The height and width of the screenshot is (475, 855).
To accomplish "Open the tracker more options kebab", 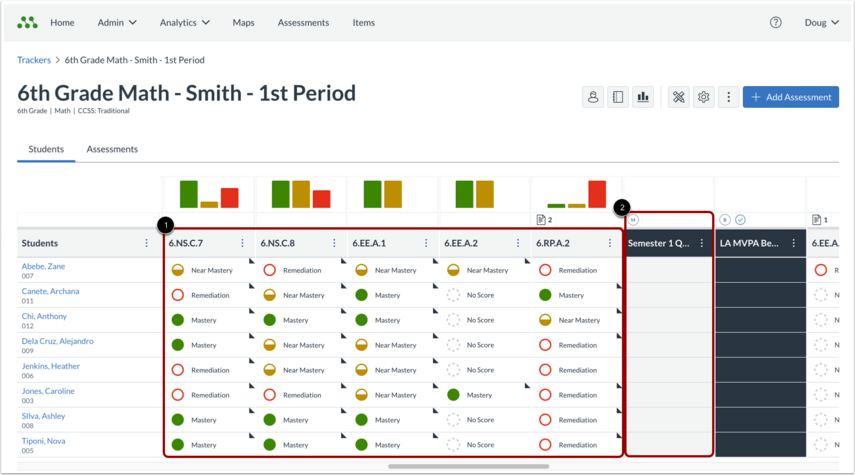I will [x=728, y=97].
